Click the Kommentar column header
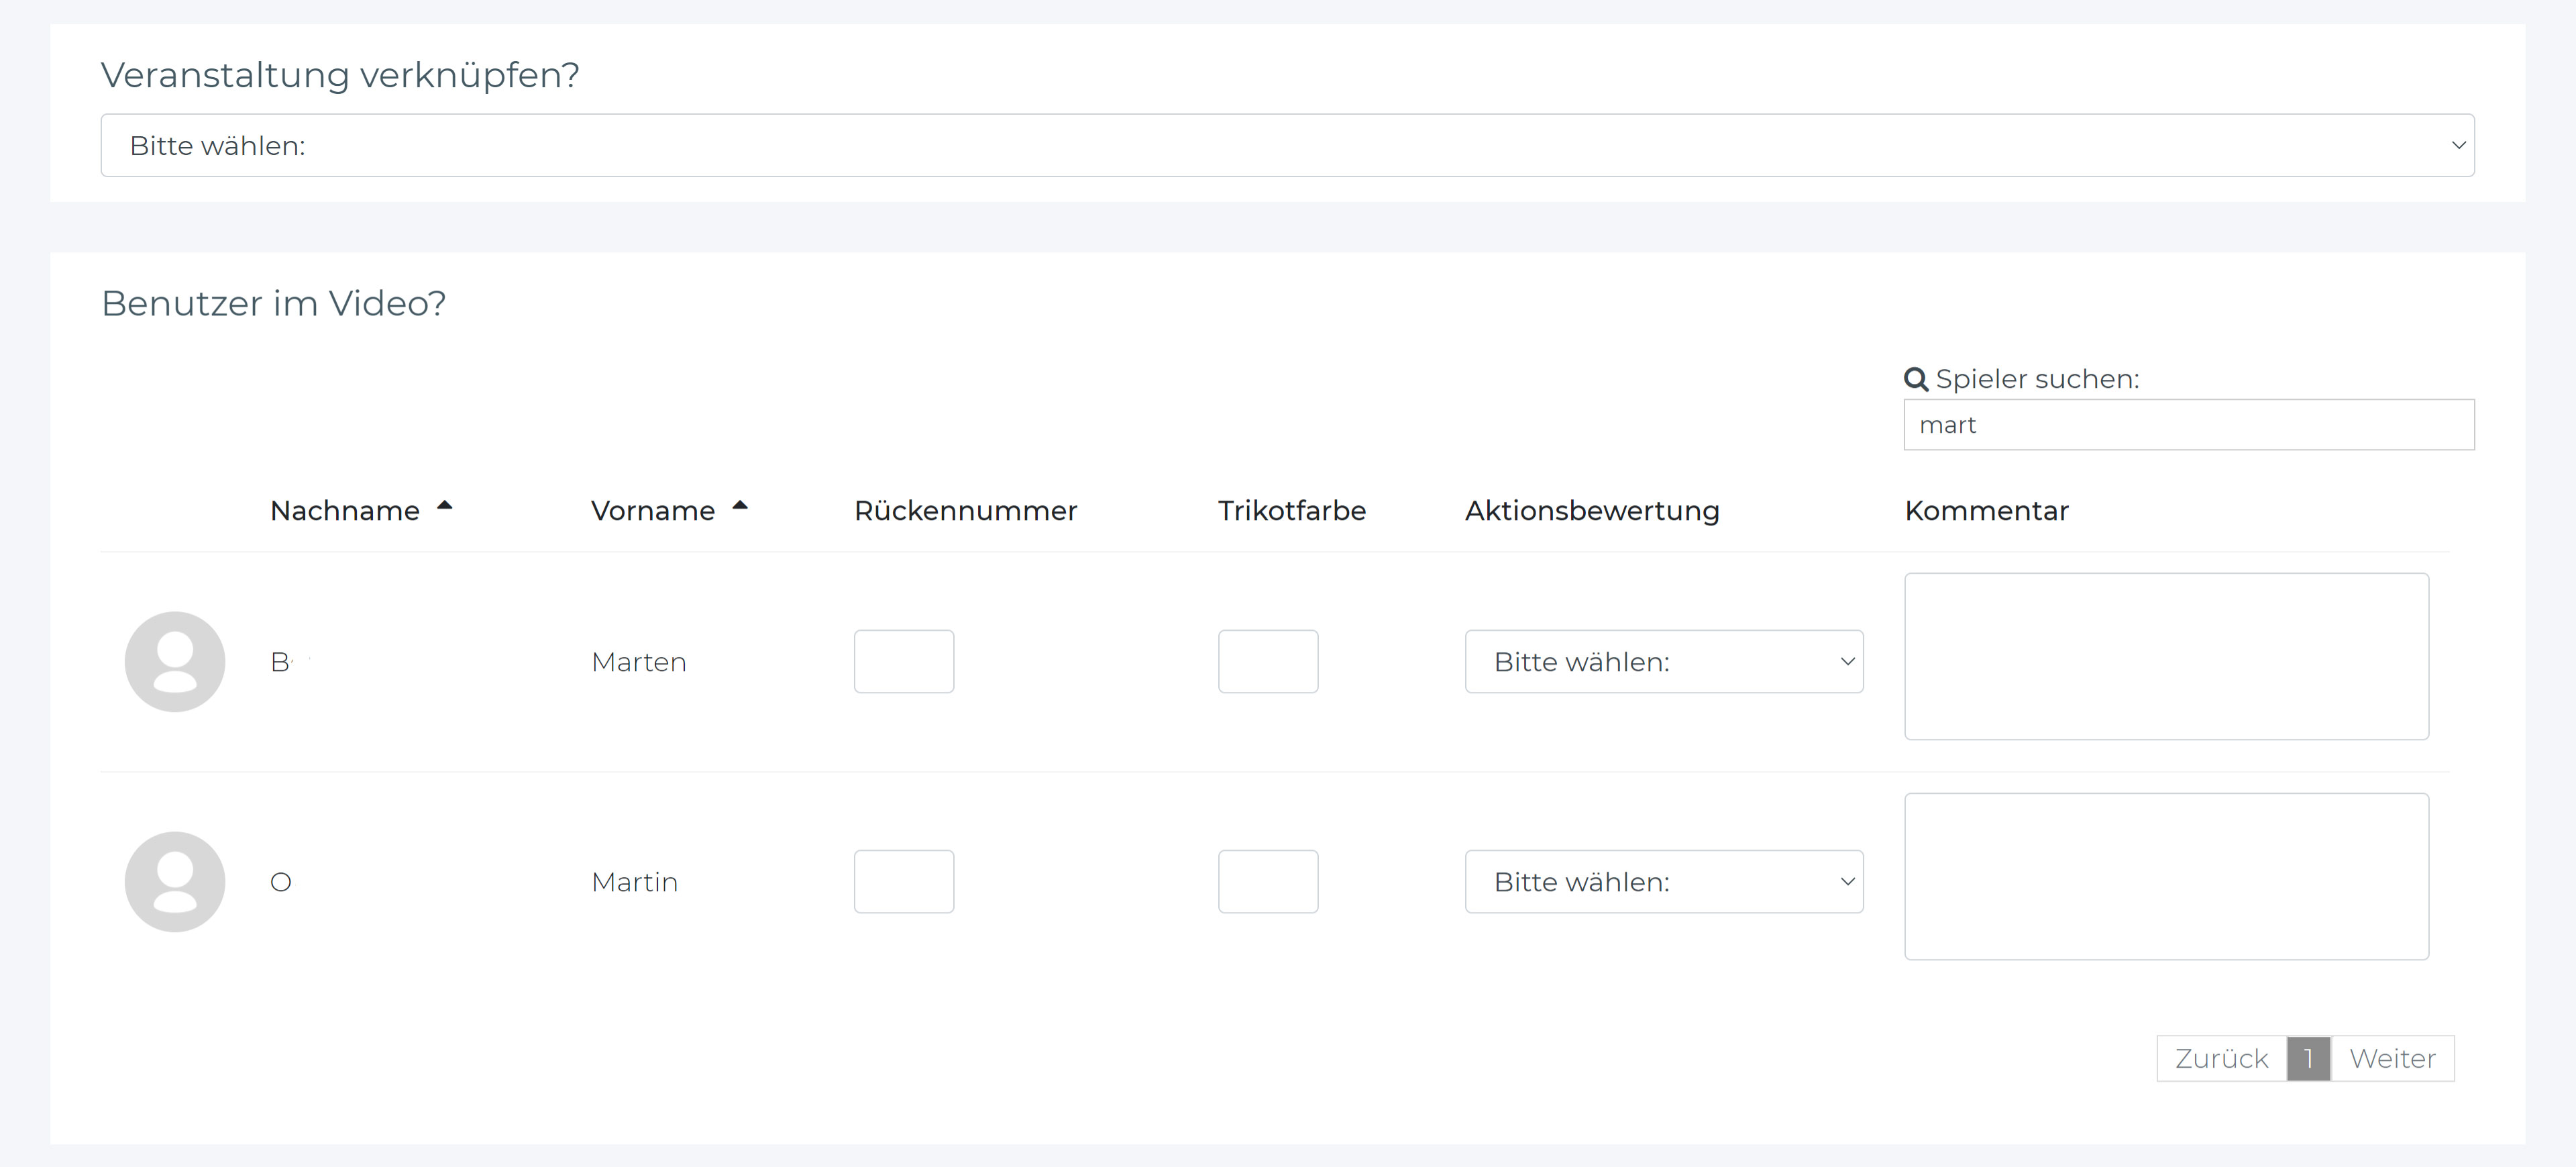This screenshot has height=1167, width=2576. pos(1987,510)
